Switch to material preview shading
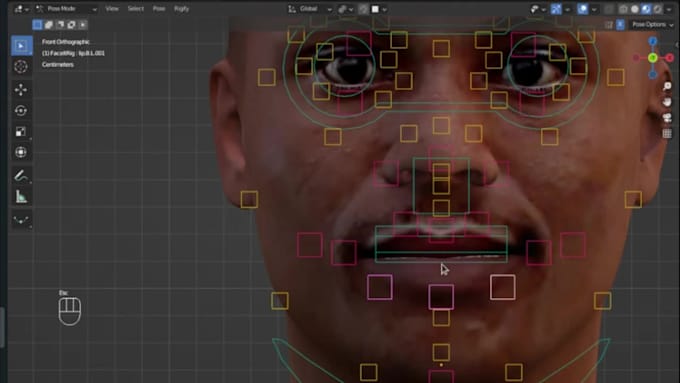Image resolution: width=680 pixels, height=383 pixels. 646,9
